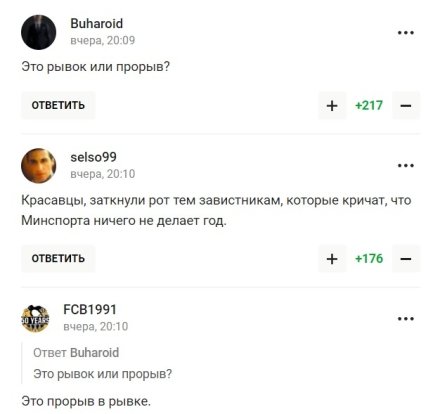
Task: Open the three-dot menu on FCB1991's comment
Action: (x=406, y=319)
